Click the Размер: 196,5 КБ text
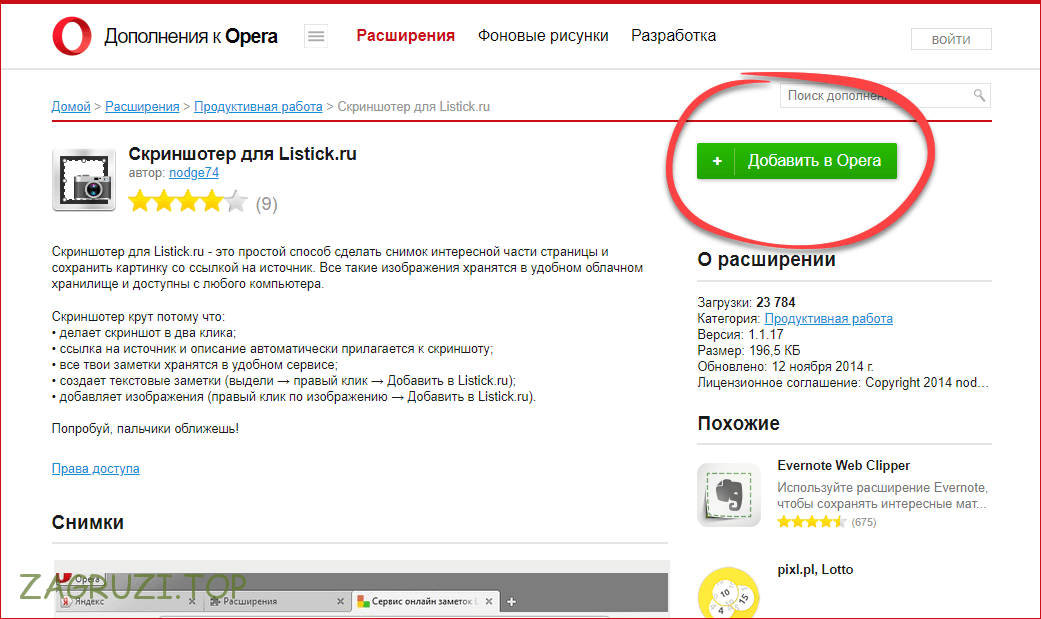This screenshot has width=1041, height=619. point(749,351)
